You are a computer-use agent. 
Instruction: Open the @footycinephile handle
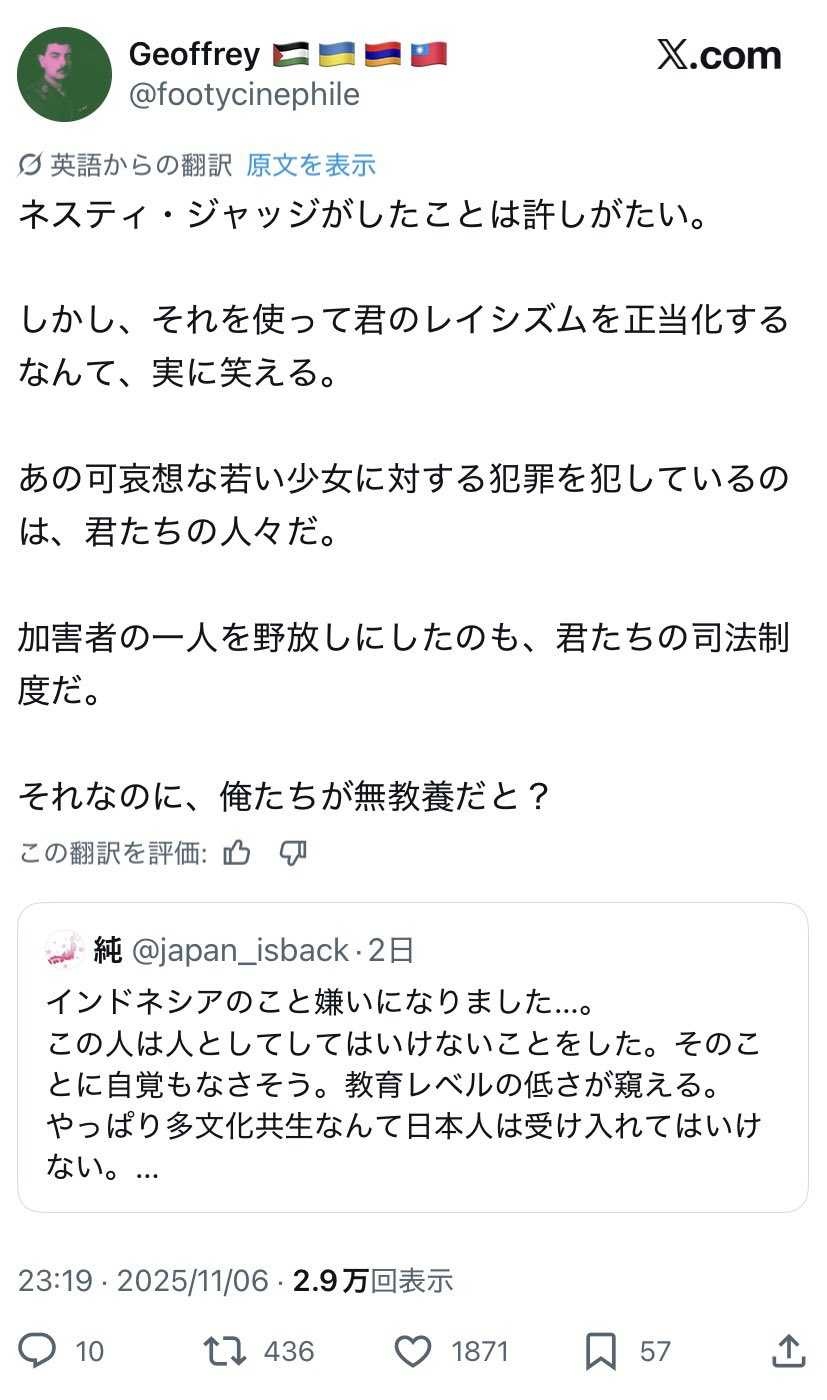point(244,95)
